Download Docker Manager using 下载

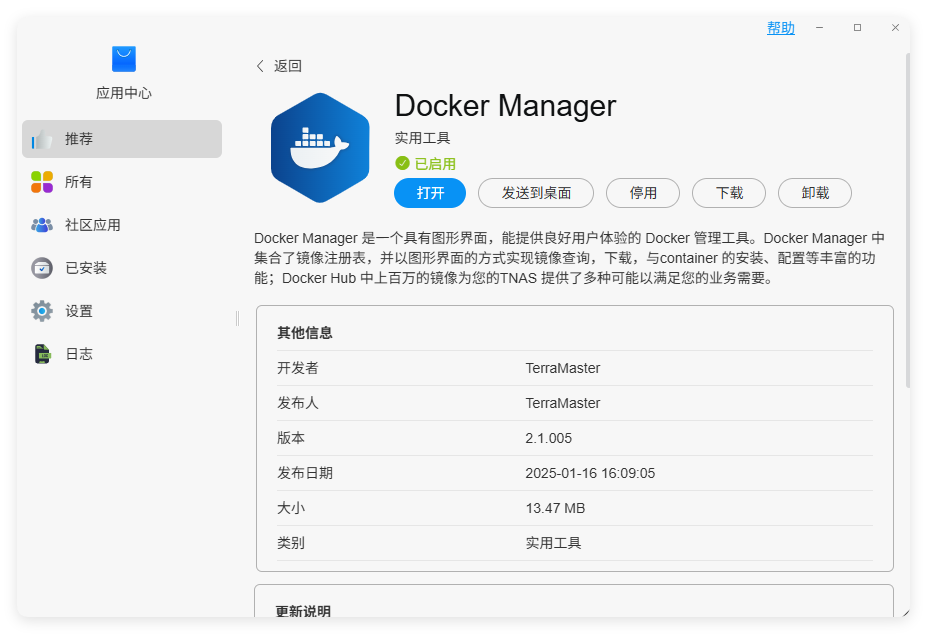pos(728,193)
